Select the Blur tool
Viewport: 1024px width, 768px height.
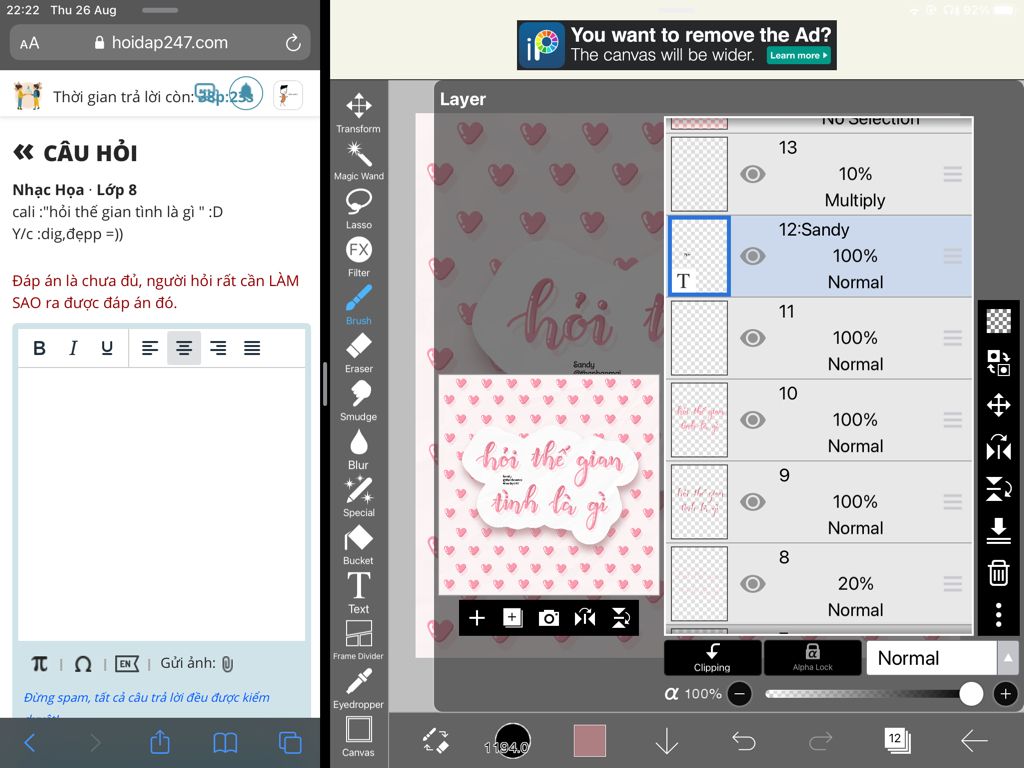359,448
